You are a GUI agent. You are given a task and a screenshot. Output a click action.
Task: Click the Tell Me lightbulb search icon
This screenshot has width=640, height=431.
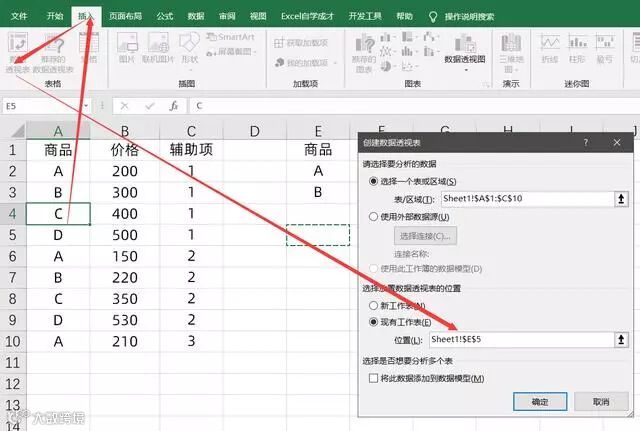pos(433,17)
